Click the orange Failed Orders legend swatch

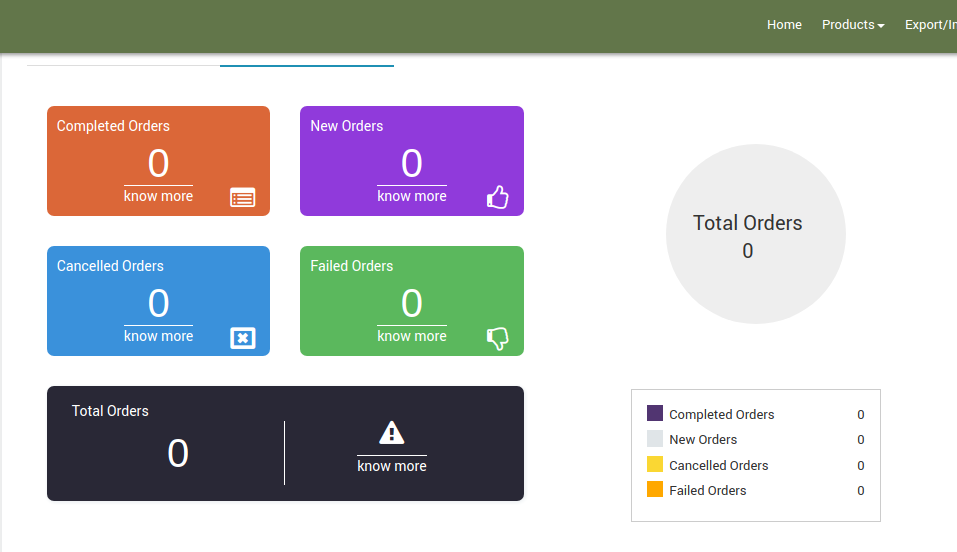655,490
